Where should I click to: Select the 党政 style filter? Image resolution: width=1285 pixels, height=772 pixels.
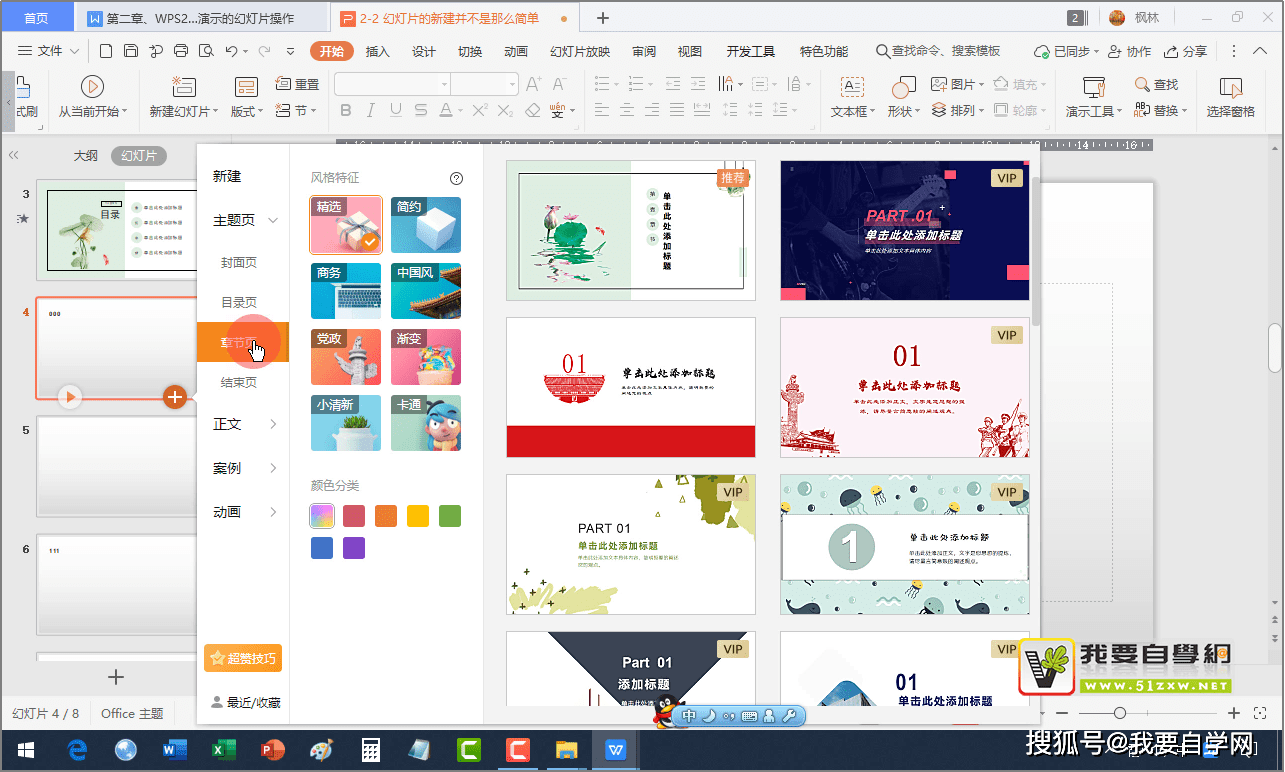(x=346, y=357)
